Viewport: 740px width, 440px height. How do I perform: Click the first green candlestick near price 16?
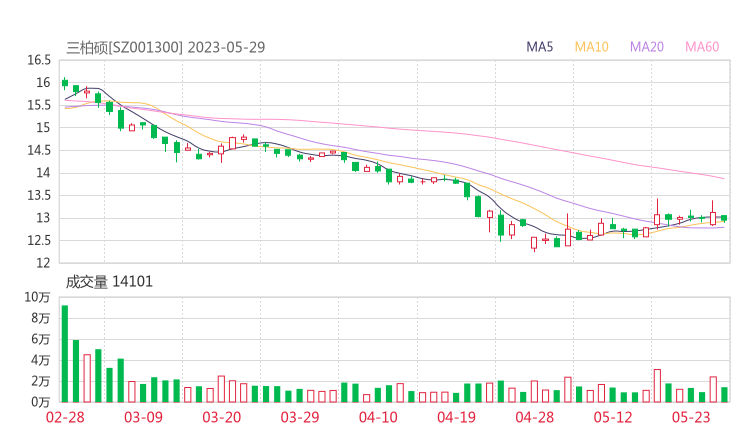tap(65, 83)
